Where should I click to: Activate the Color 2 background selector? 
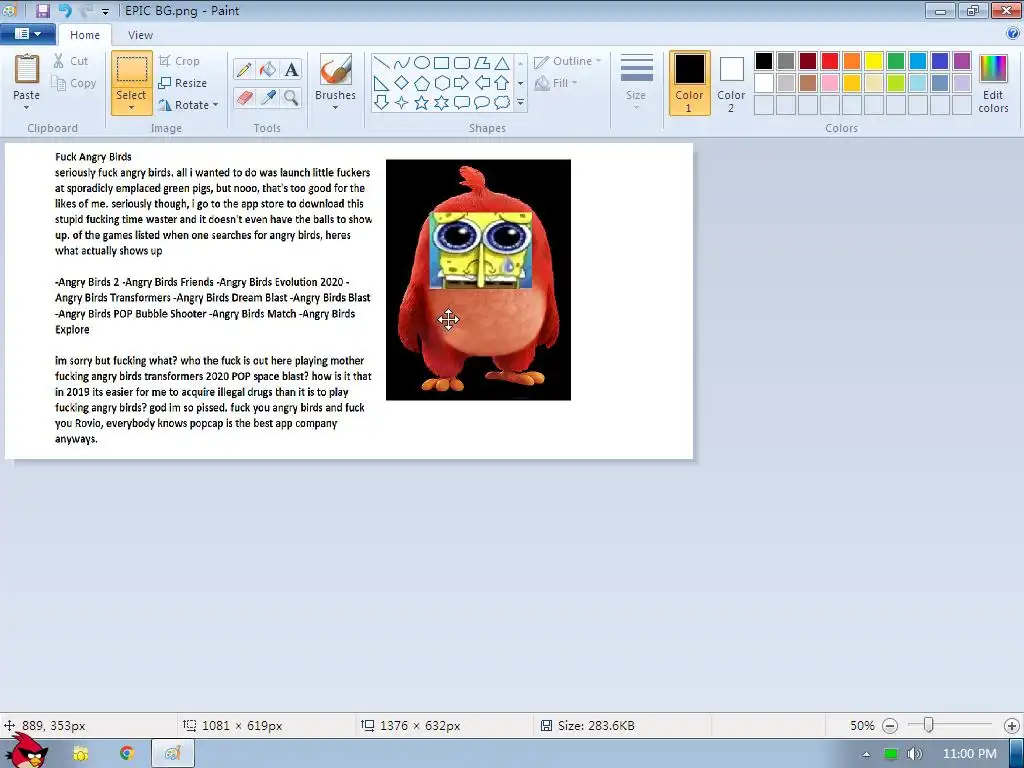(731, 83)
